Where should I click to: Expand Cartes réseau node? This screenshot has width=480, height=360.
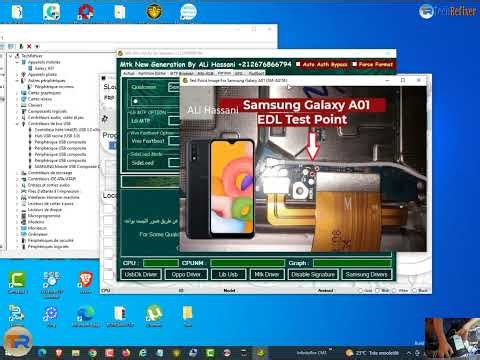(x=17, y=99)
